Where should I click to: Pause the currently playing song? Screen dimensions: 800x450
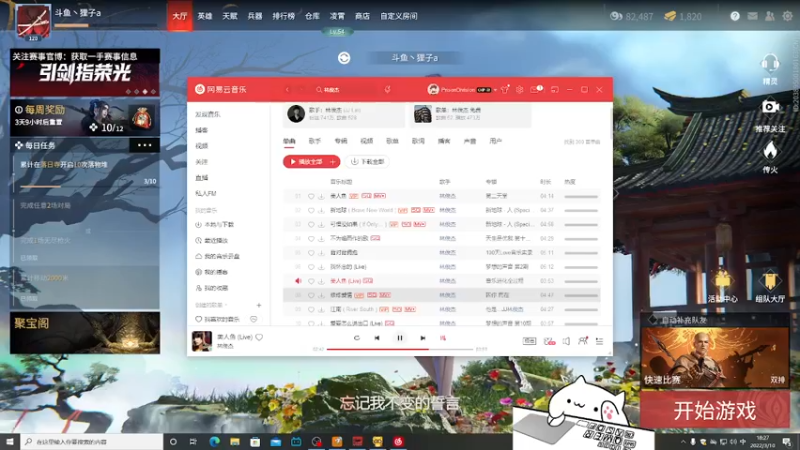pos(399,338)
